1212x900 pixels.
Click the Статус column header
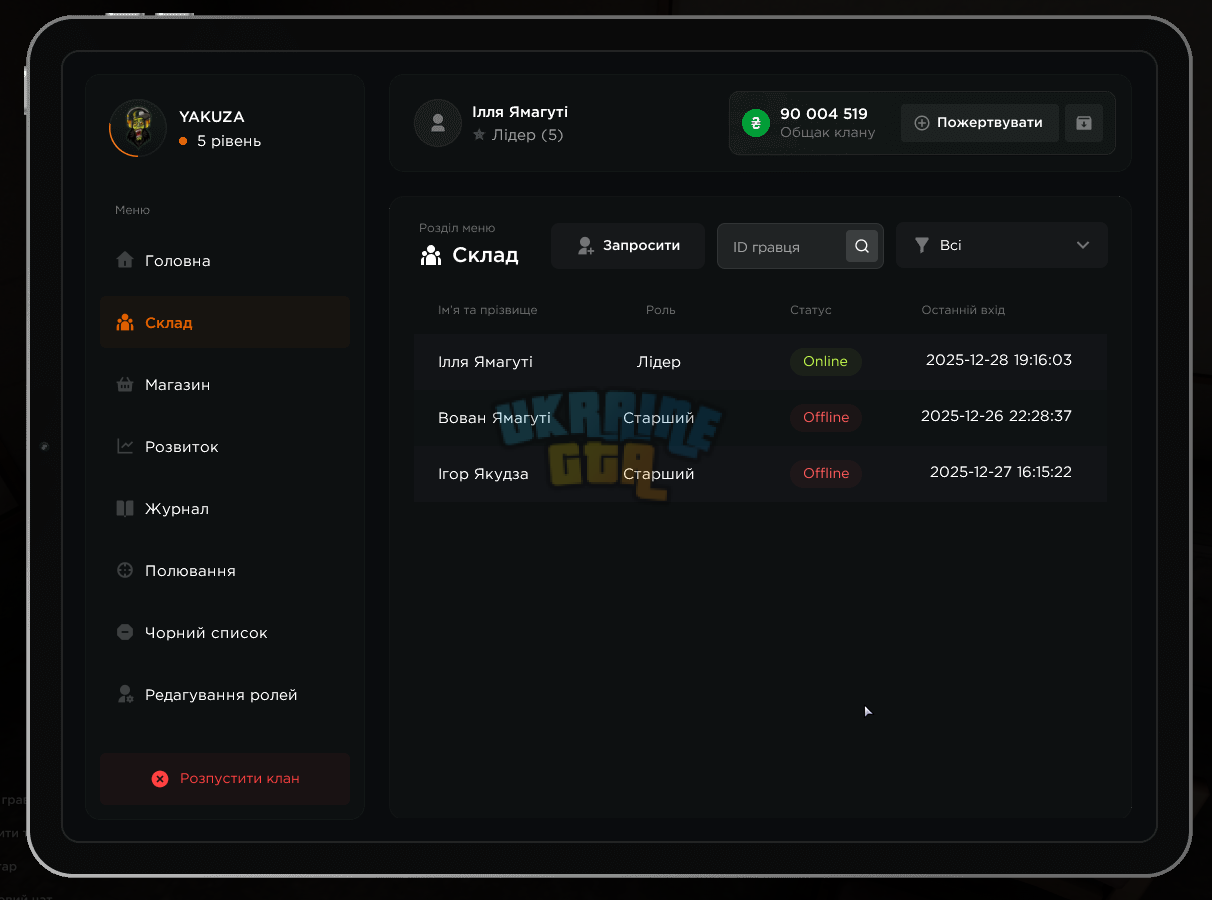pos(811,310)
